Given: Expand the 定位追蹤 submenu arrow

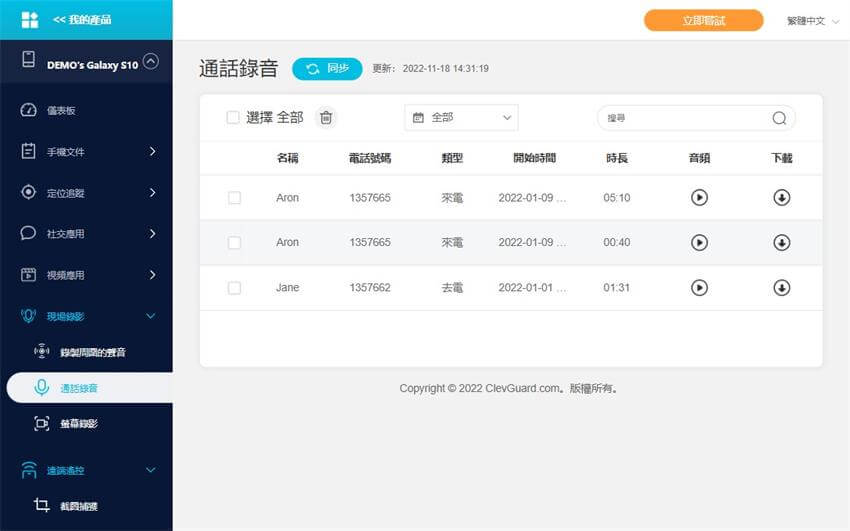Looking at the screenshot, I should point(152,192).
